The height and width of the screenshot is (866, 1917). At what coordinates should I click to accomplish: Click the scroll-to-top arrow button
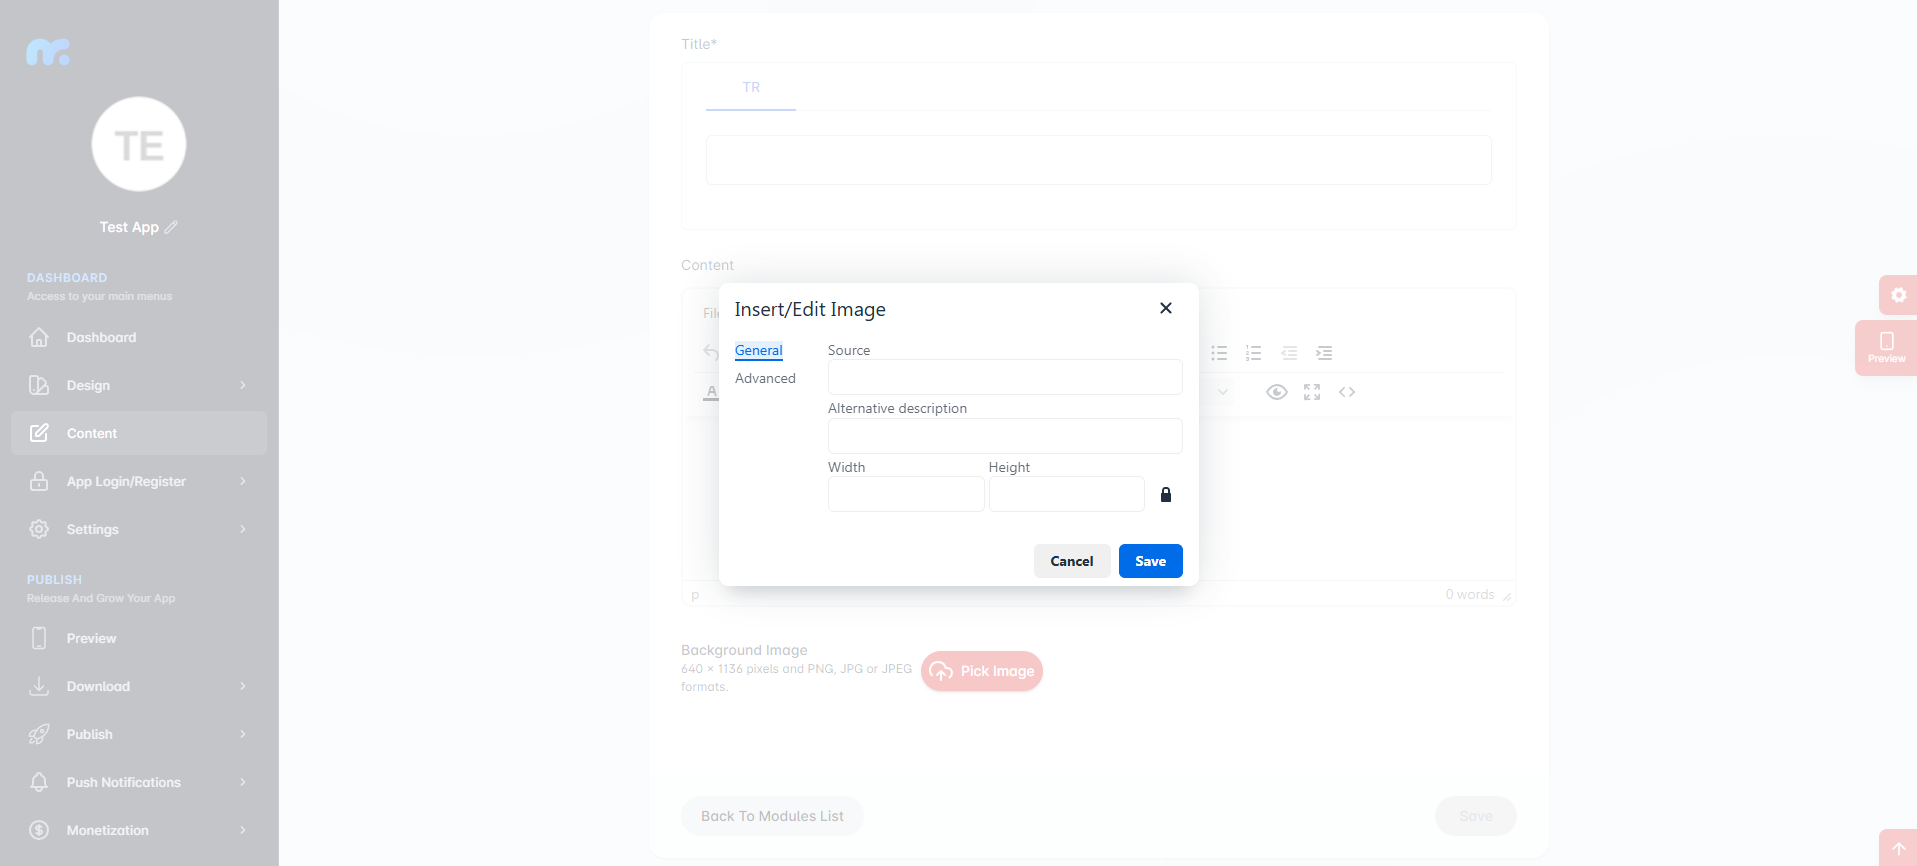tap(1898, 848)
